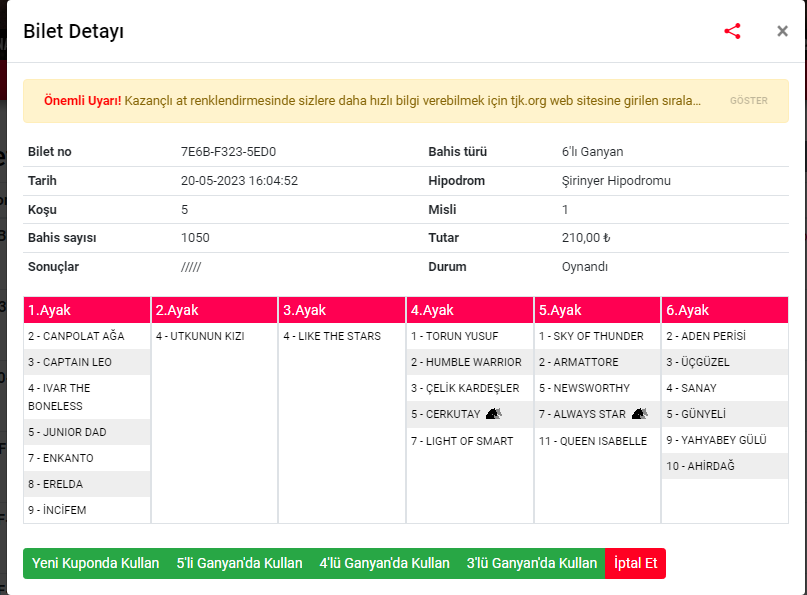The image size is (807, 595).
Task: Select the 6.Ayak column header
Action: pos(725,310)
